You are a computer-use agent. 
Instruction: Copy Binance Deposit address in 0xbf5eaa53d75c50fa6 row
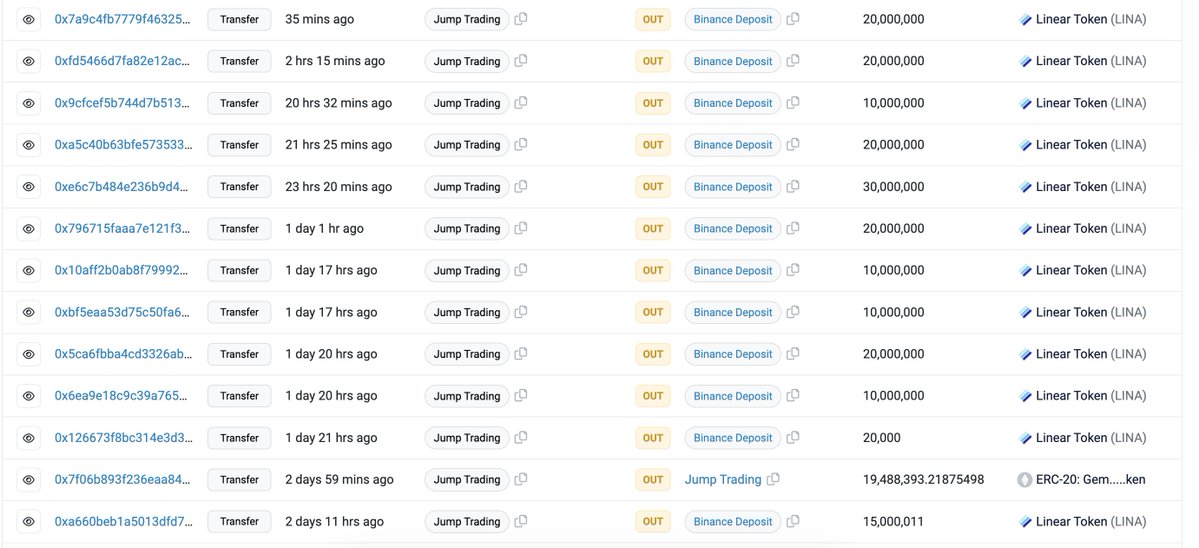[x=793, y=312]
